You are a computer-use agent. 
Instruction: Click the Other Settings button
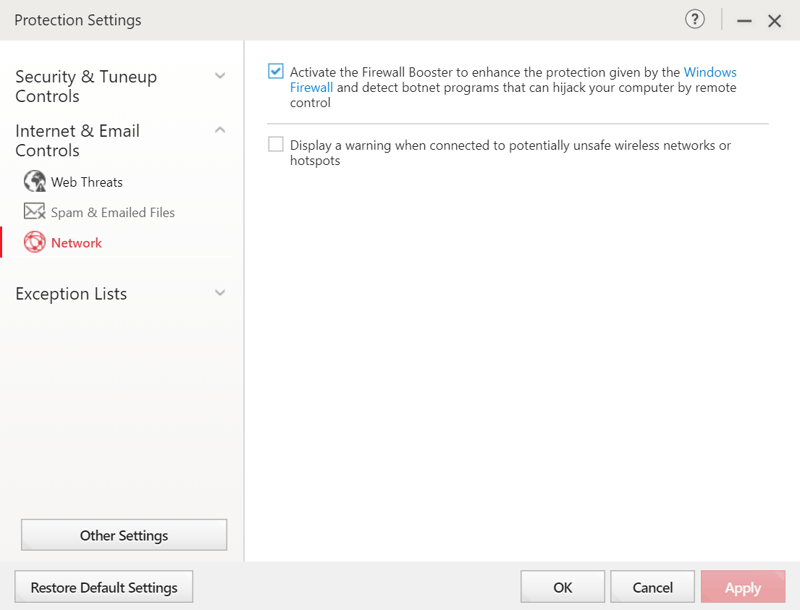click(x=124, y=535)
